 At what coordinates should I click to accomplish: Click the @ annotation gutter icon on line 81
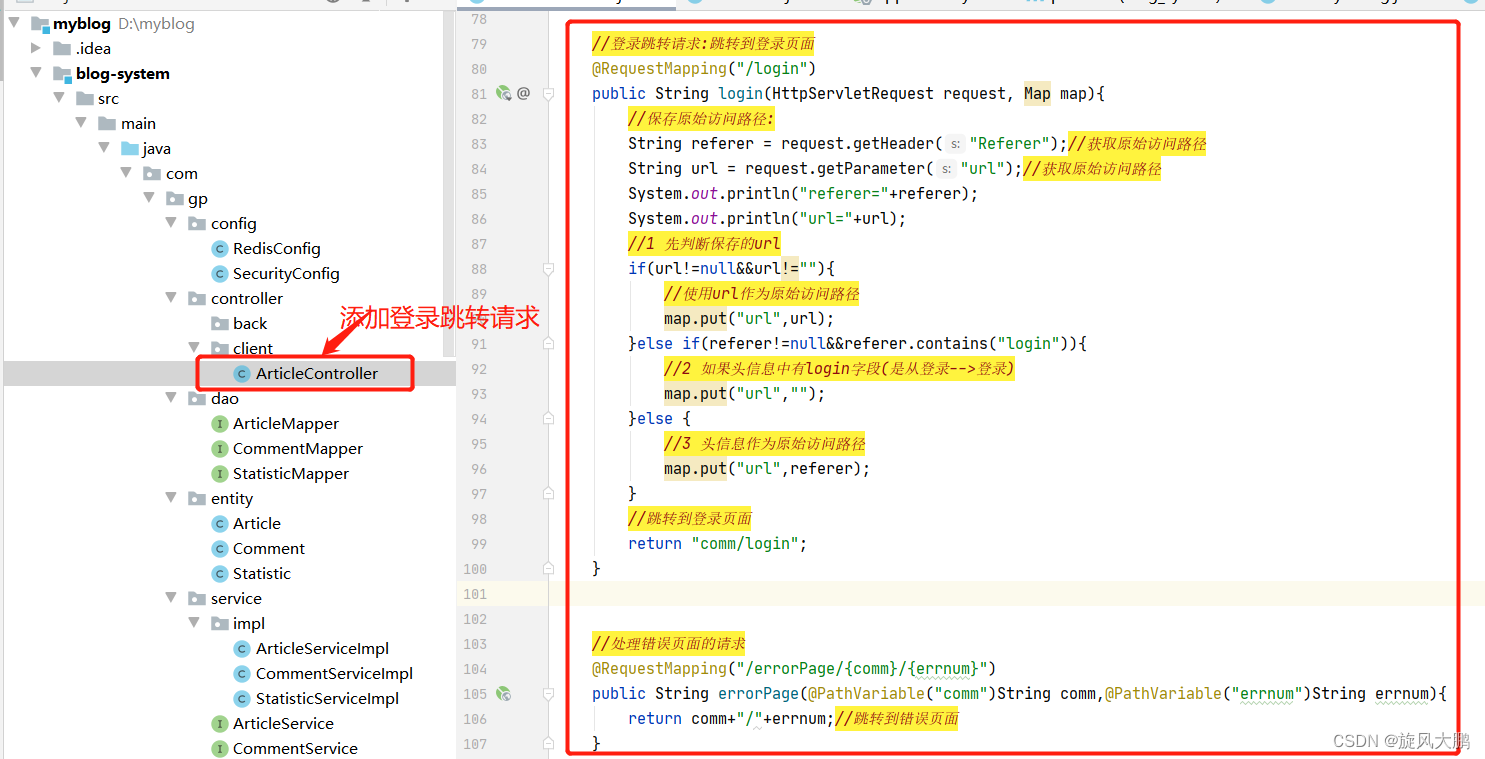pyautogui.click(x=523, y=93)
